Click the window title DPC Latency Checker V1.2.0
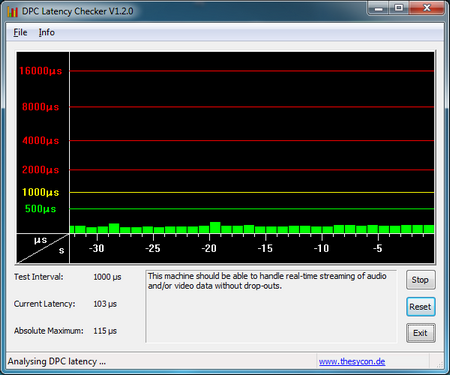The image size is (450, 375). coord(77,11)
